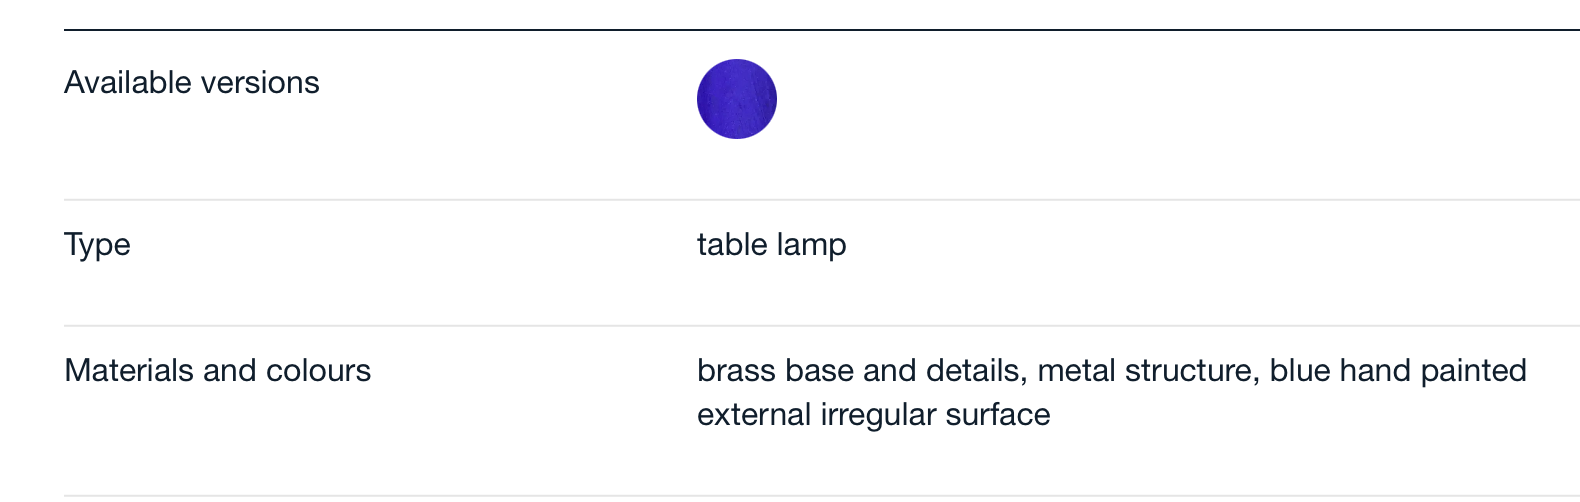Click the "Available versions" label
This screenshot has width=1580, height=502.
coord(192,82)
